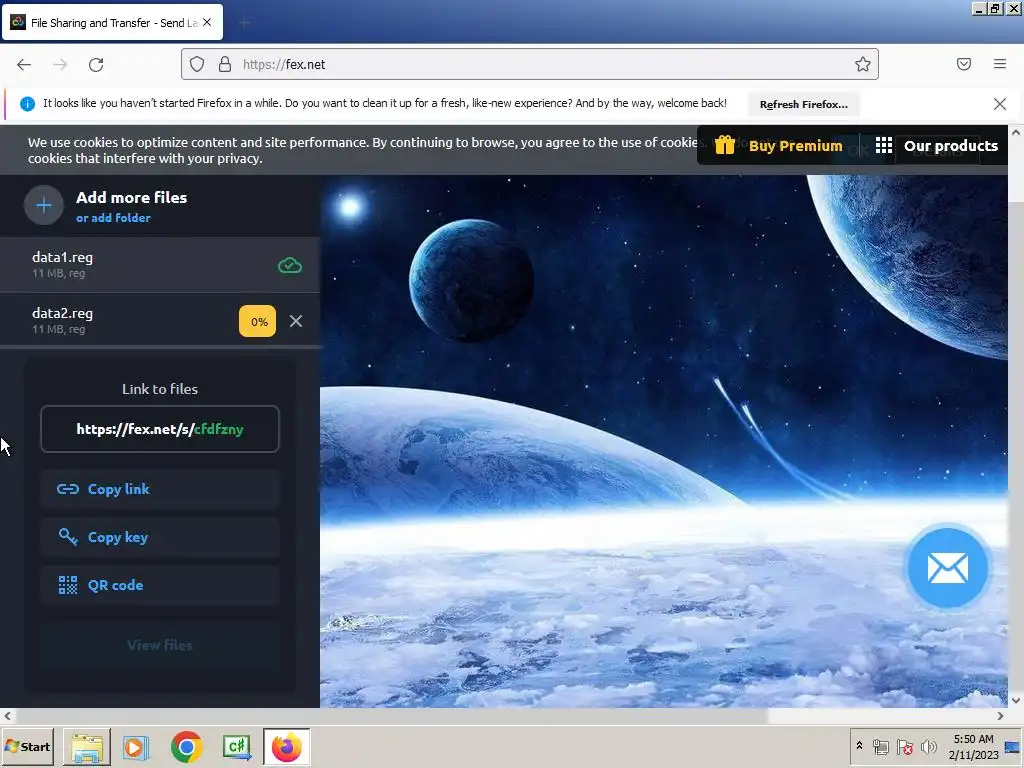
Task: Show the QR code
Action: 160,586
